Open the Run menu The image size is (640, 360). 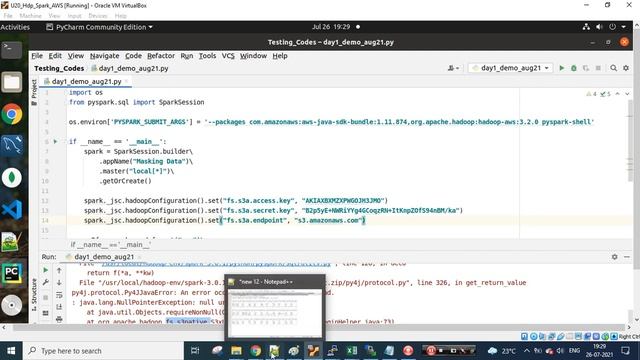click(x=187, y=56)
